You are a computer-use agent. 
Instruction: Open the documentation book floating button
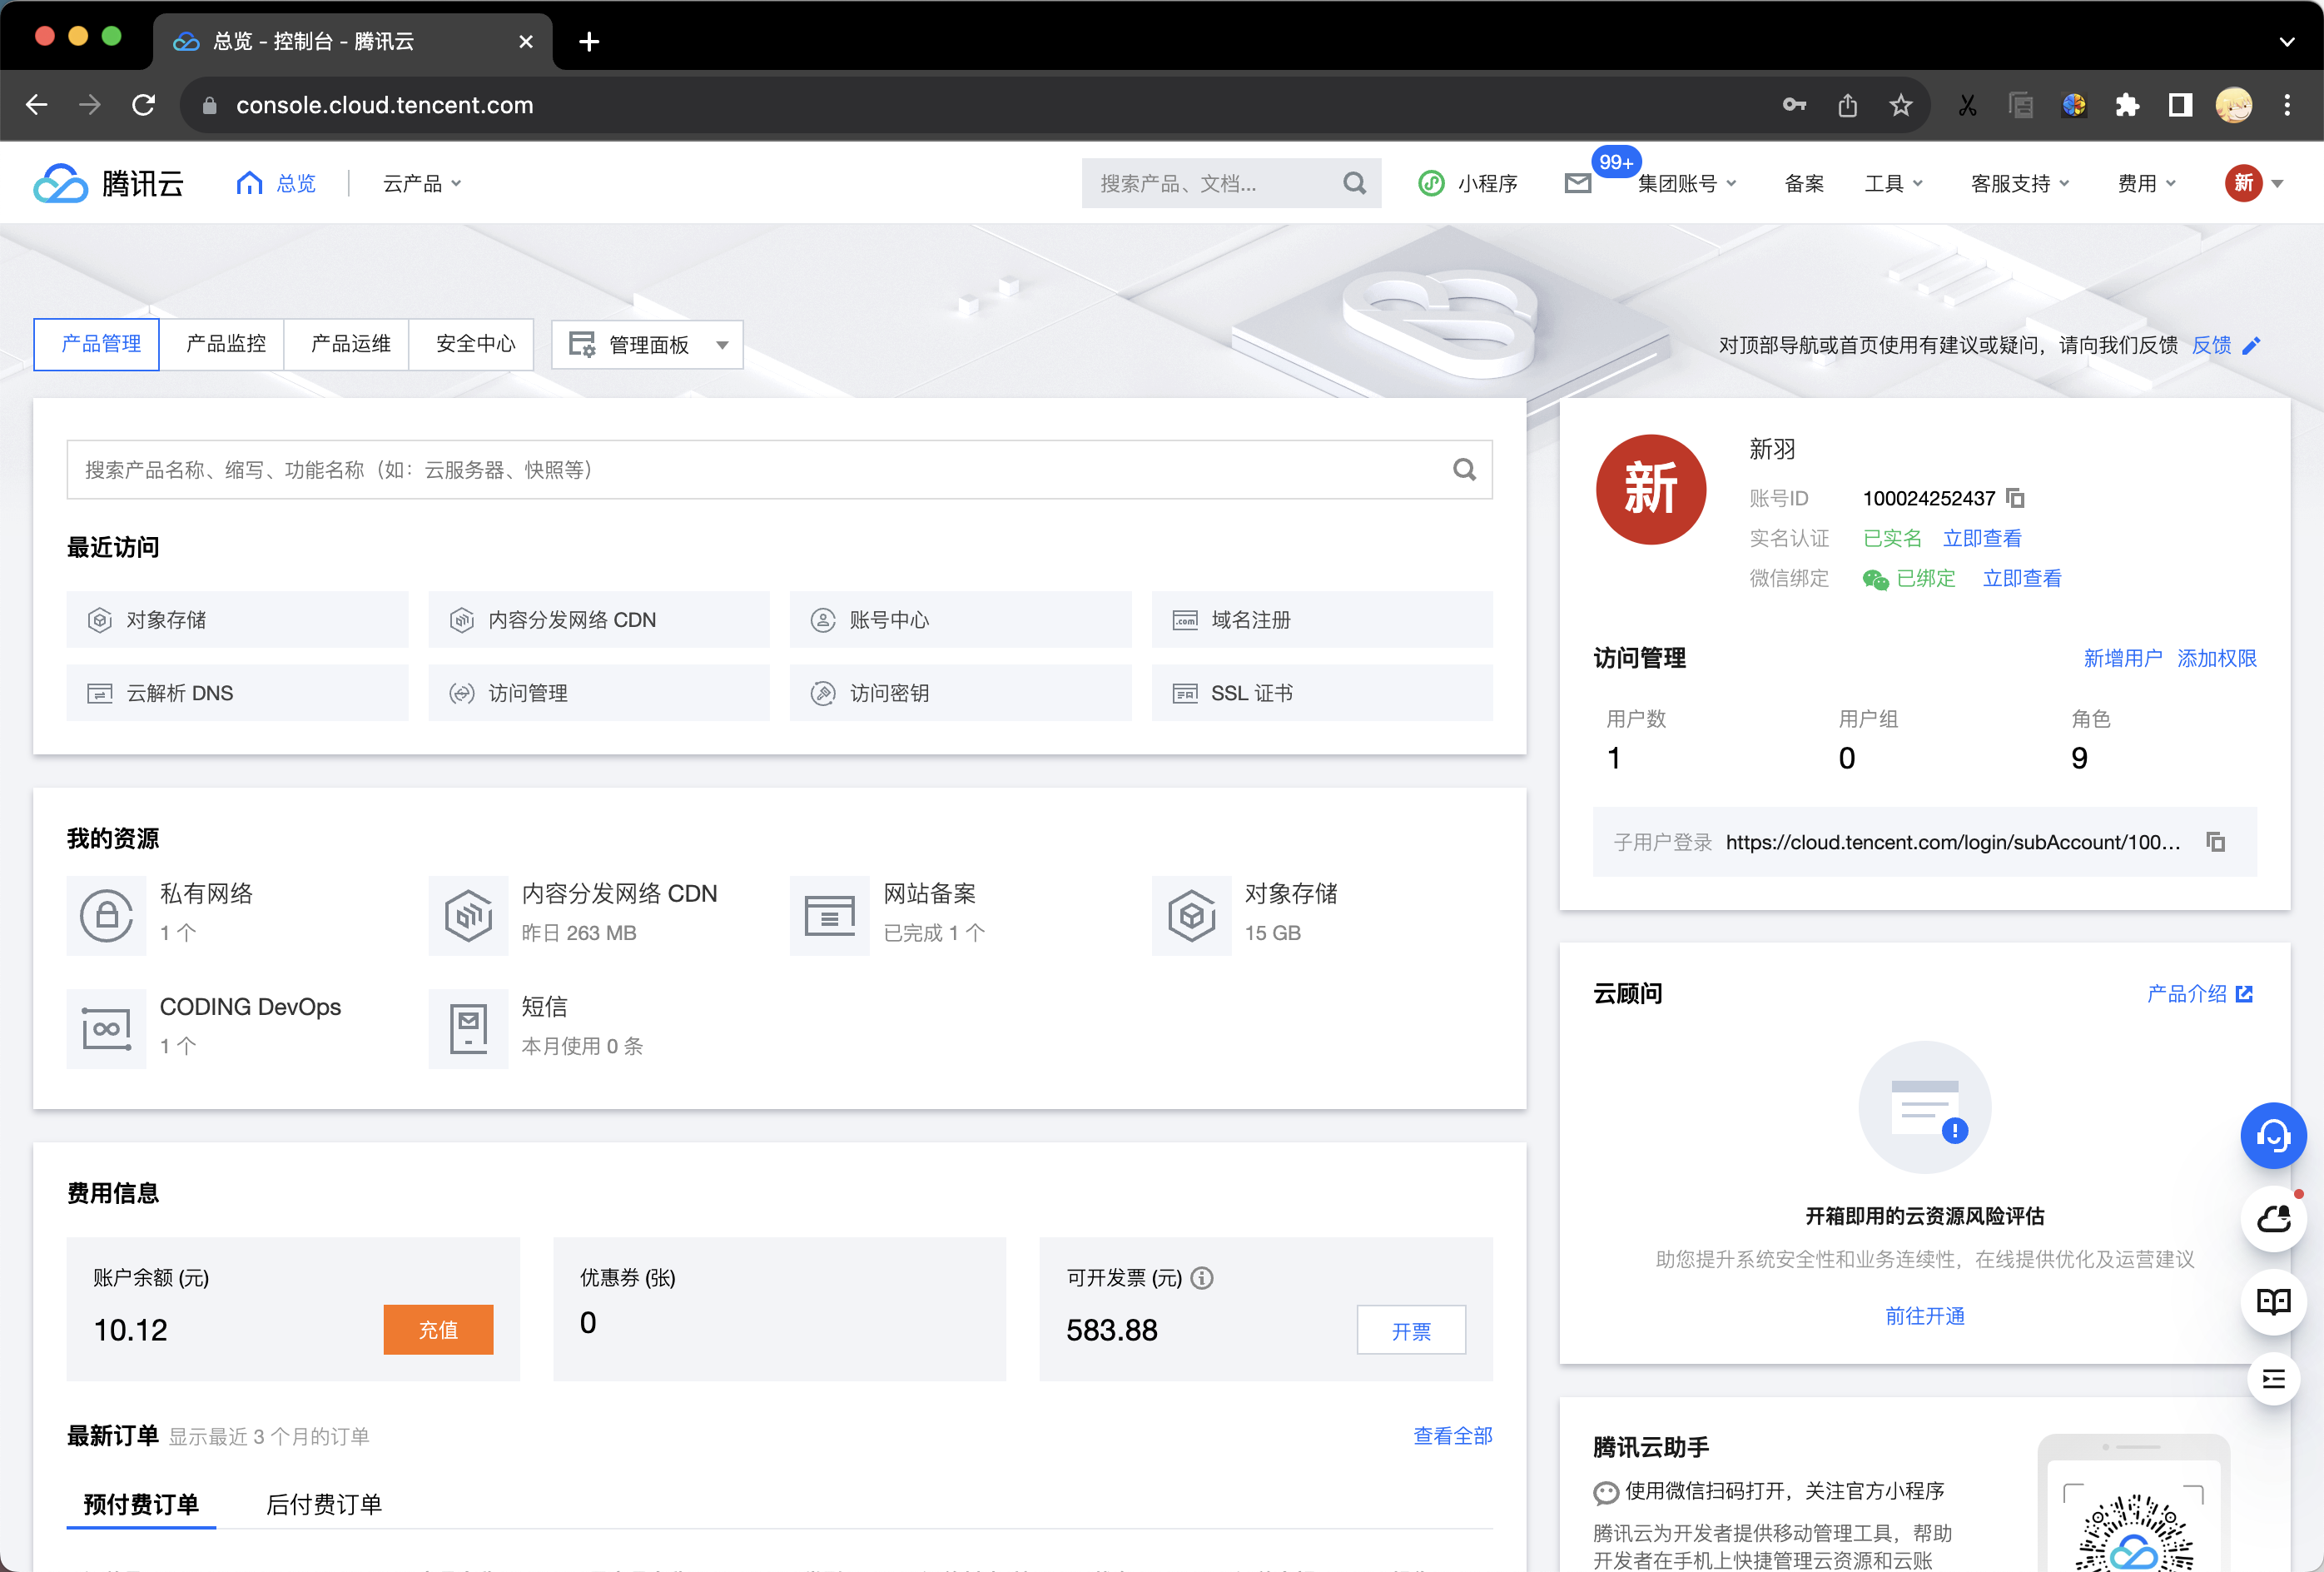coord(2273,1301)
